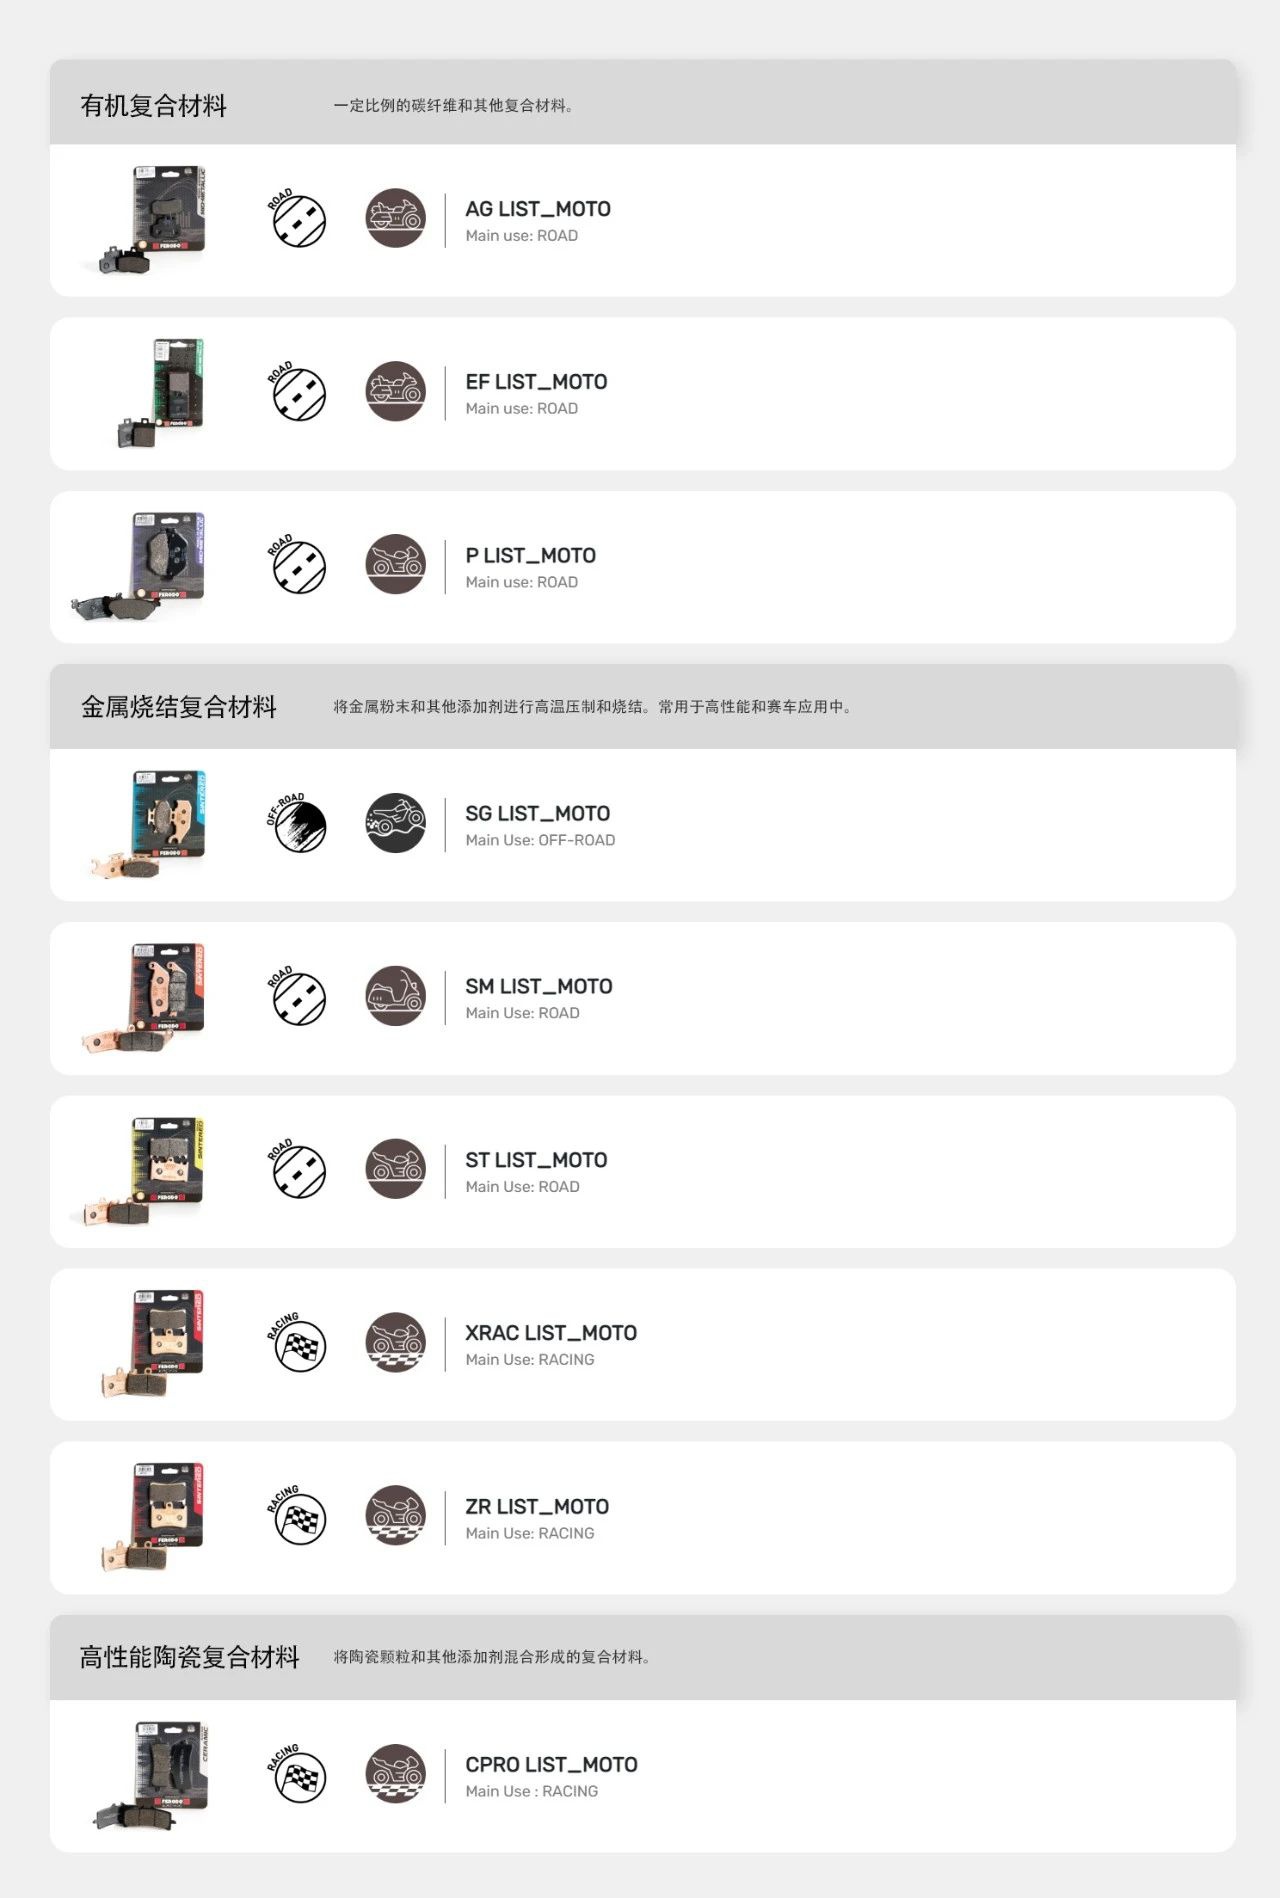This screenshot has width=1280, height=1898.
Task: Open the XRAC LIST_MOTO product link
Action: pyautogui.click(x=550, y=1333)
